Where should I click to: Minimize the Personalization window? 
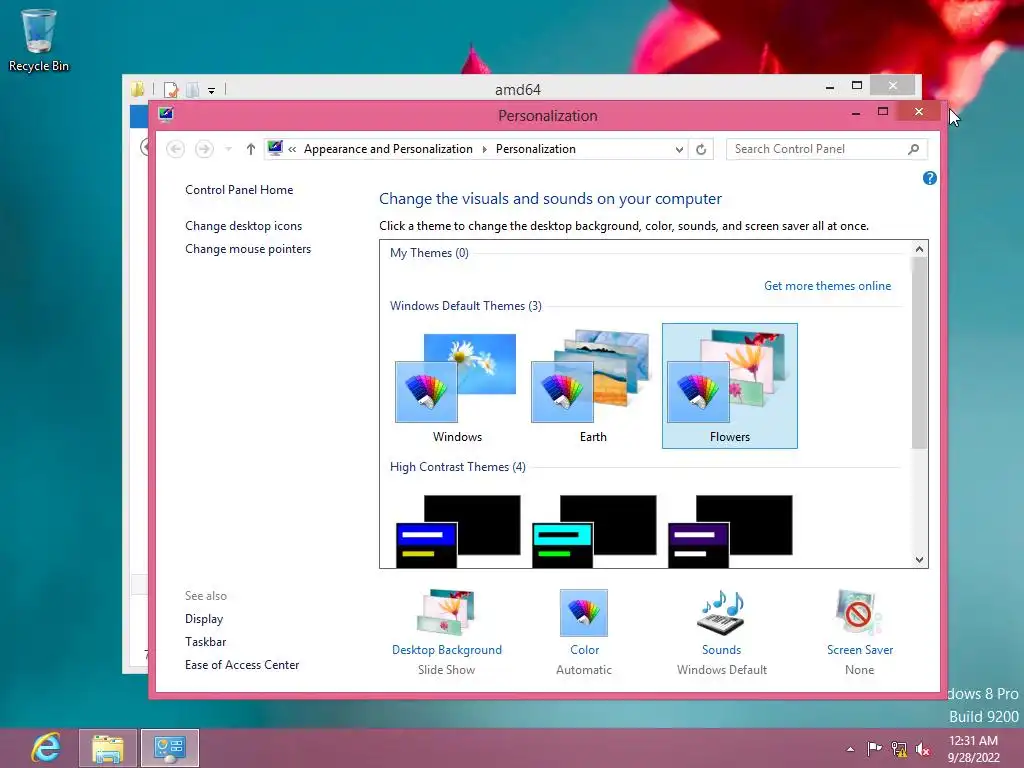coord(856,113)
